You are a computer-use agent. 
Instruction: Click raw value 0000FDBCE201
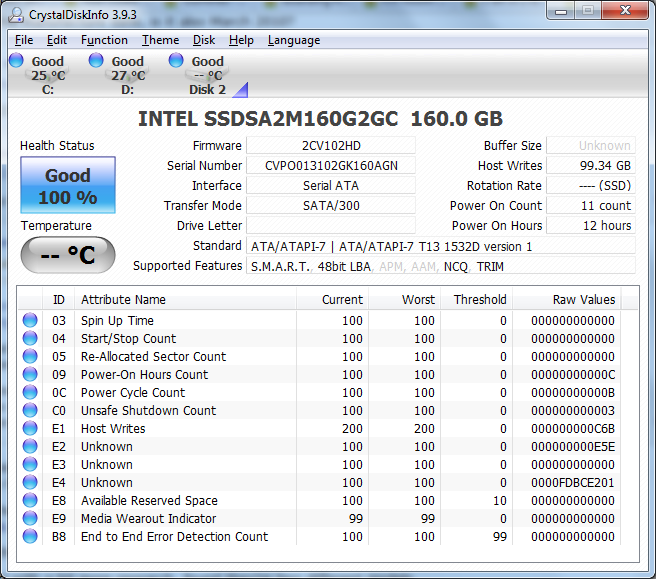pyautogui.click(x=572, y=482)
